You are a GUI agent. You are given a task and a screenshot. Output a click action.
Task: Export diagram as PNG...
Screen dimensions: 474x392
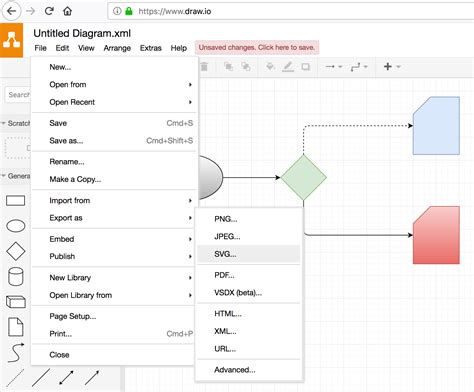coord(249,219)
